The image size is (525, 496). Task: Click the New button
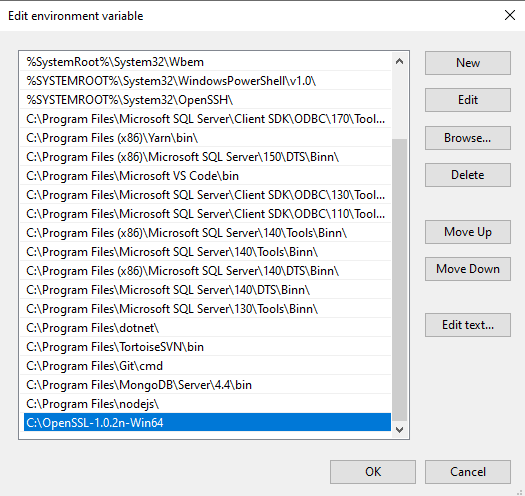(468, 63)
